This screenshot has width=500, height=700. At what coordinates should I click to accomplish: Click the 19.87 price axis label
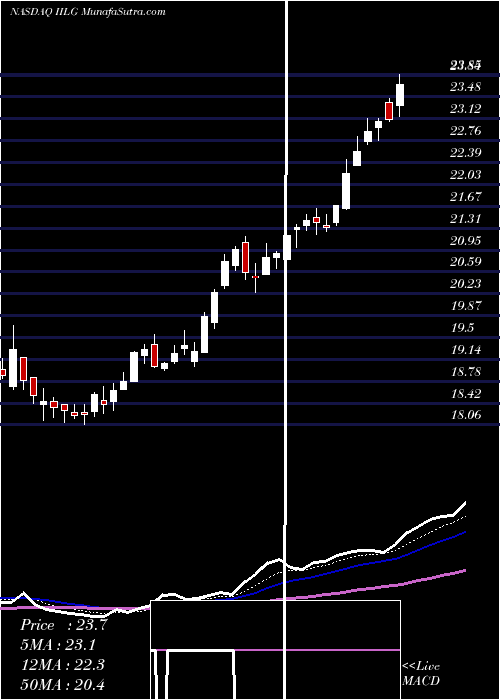click(x=466, y=306)
